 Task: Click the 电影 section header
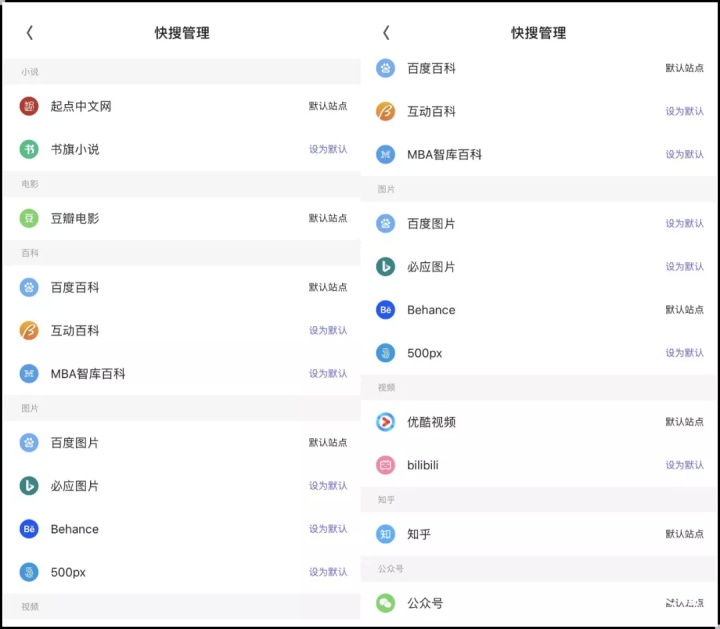click(x=182, y=184)
